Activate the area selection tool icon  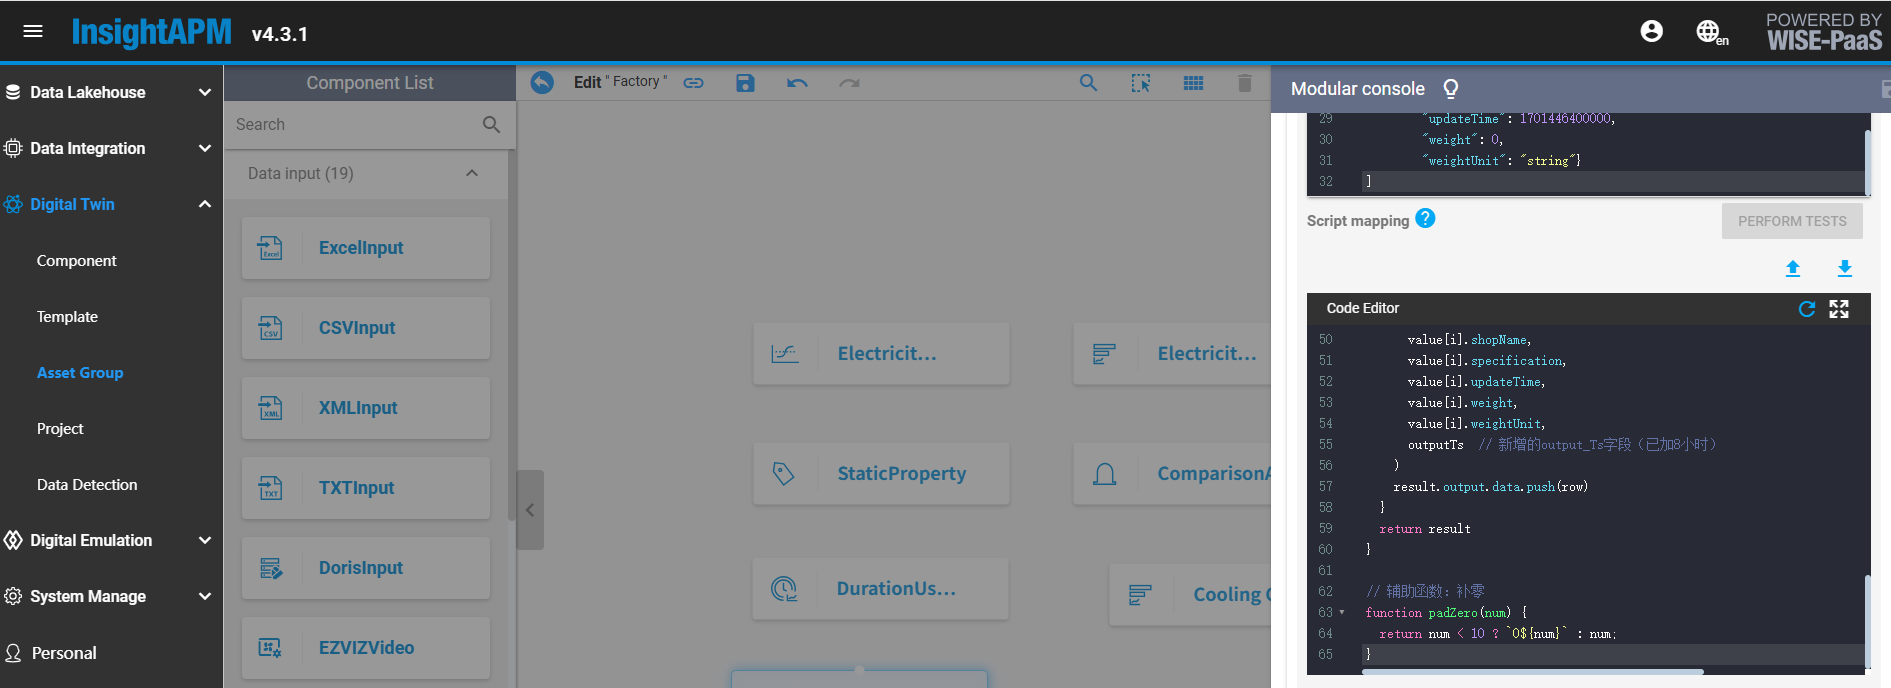tap(1141, 83)
